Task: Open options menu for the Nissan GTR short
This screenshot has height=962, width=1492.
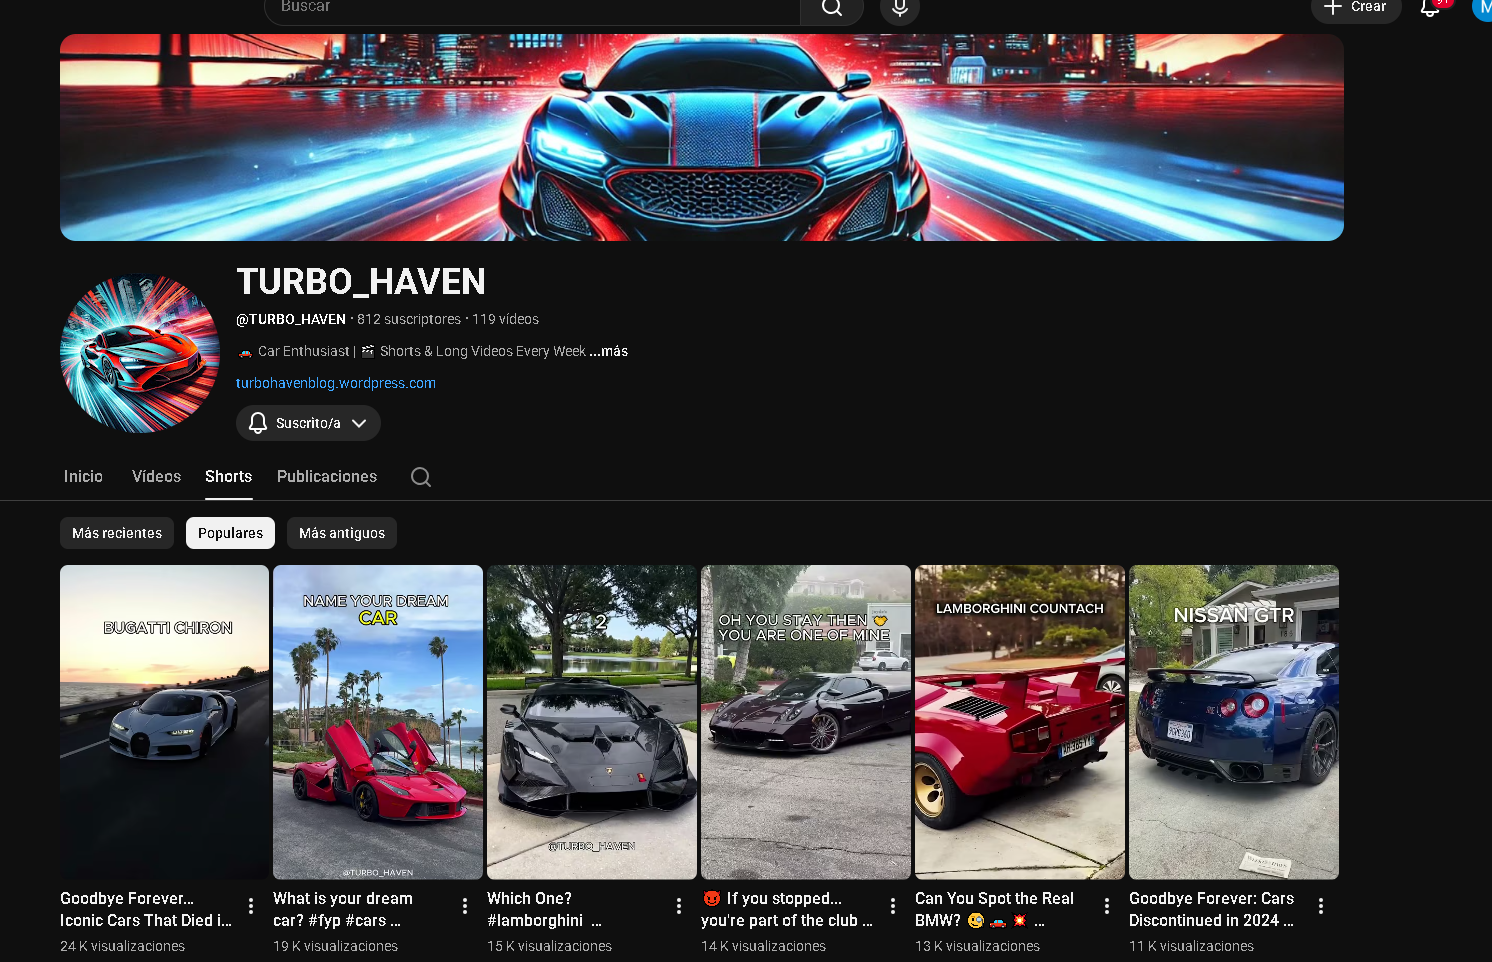Action: (x=1320, y=905)
